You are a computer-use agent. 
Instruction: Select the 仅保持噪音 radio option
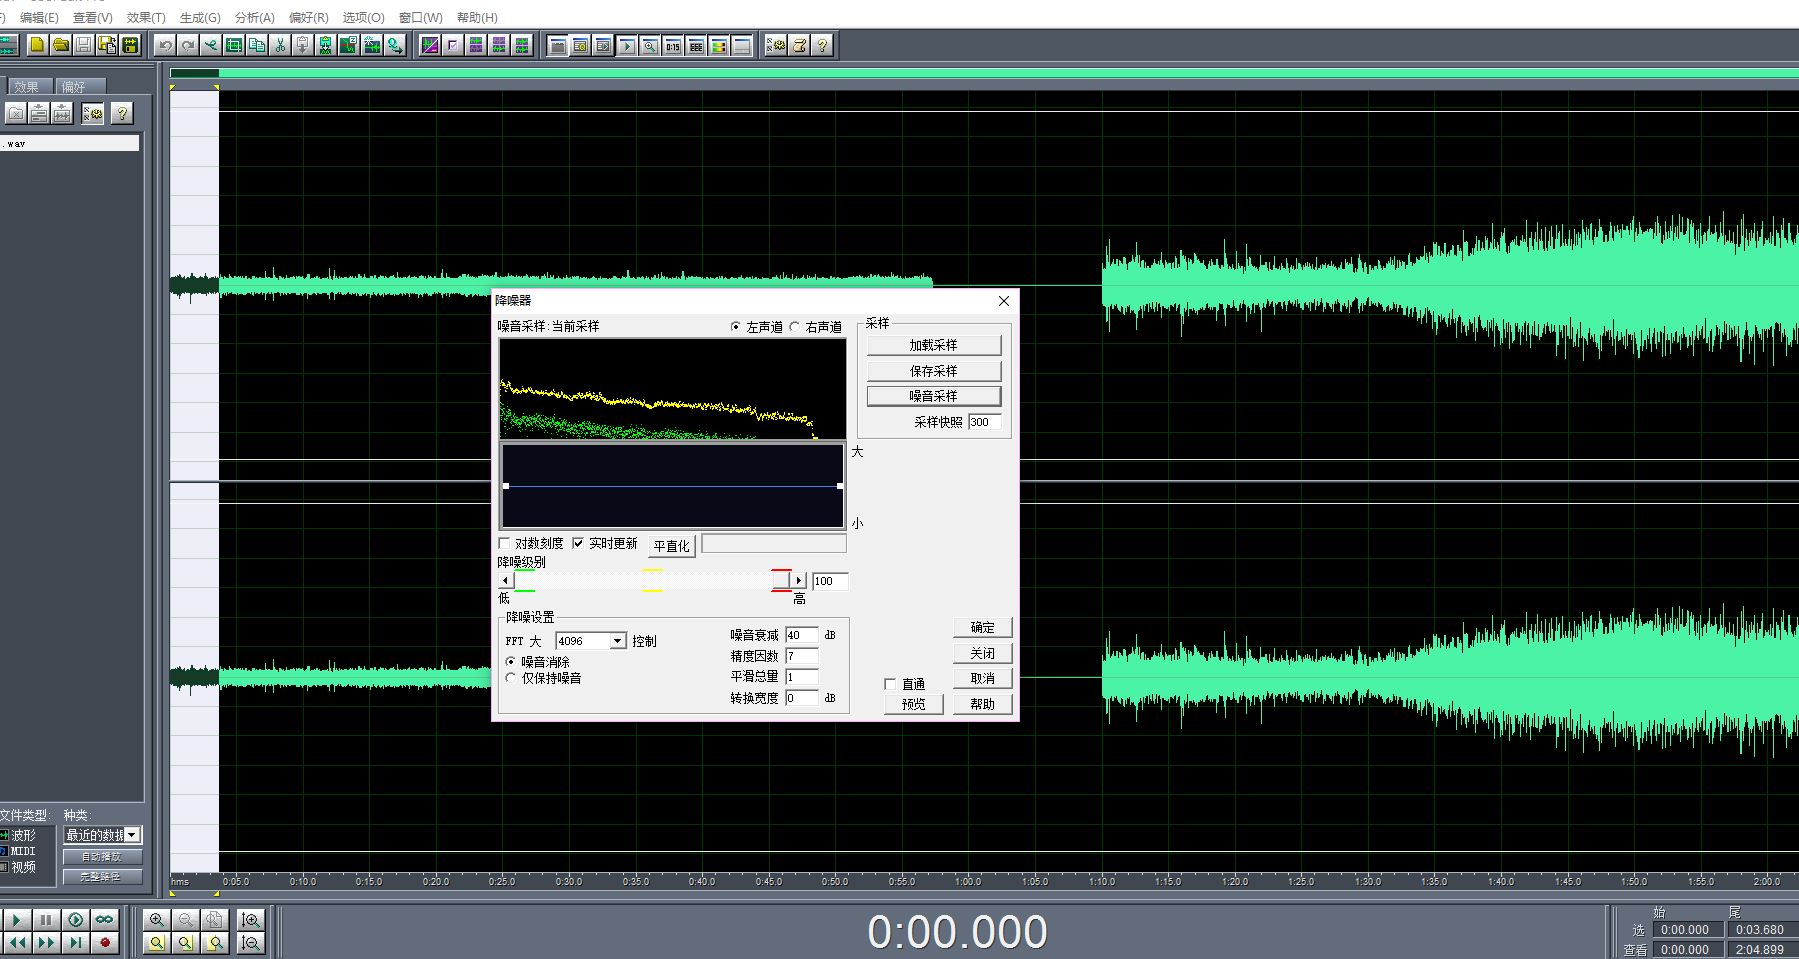click(511, 678)
